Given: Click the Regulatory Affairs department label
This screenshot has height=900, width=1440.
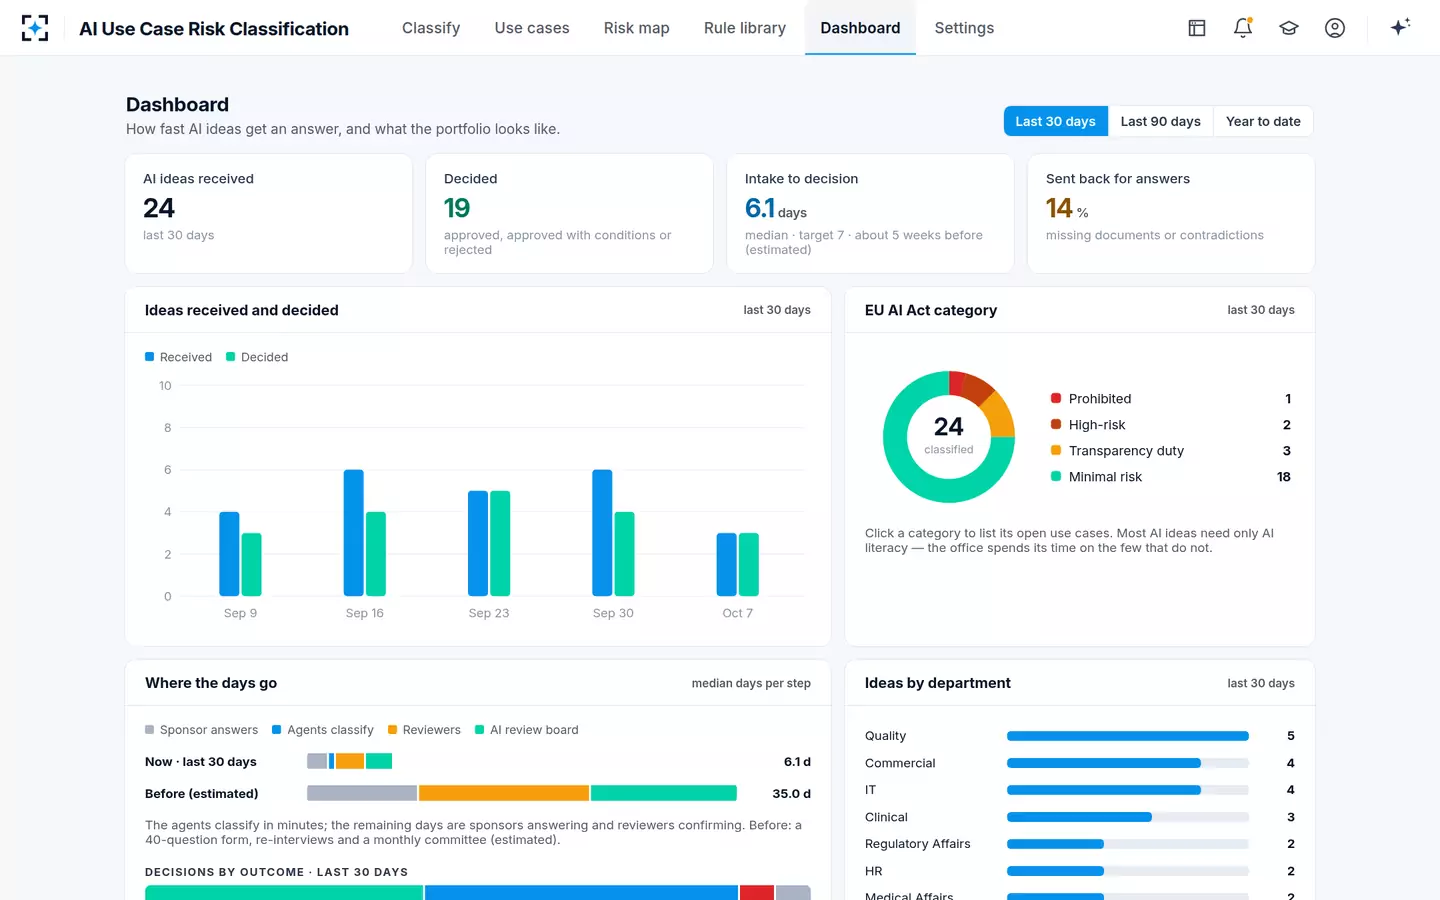Looking at the screenshot, I should [x=918, y=844].
